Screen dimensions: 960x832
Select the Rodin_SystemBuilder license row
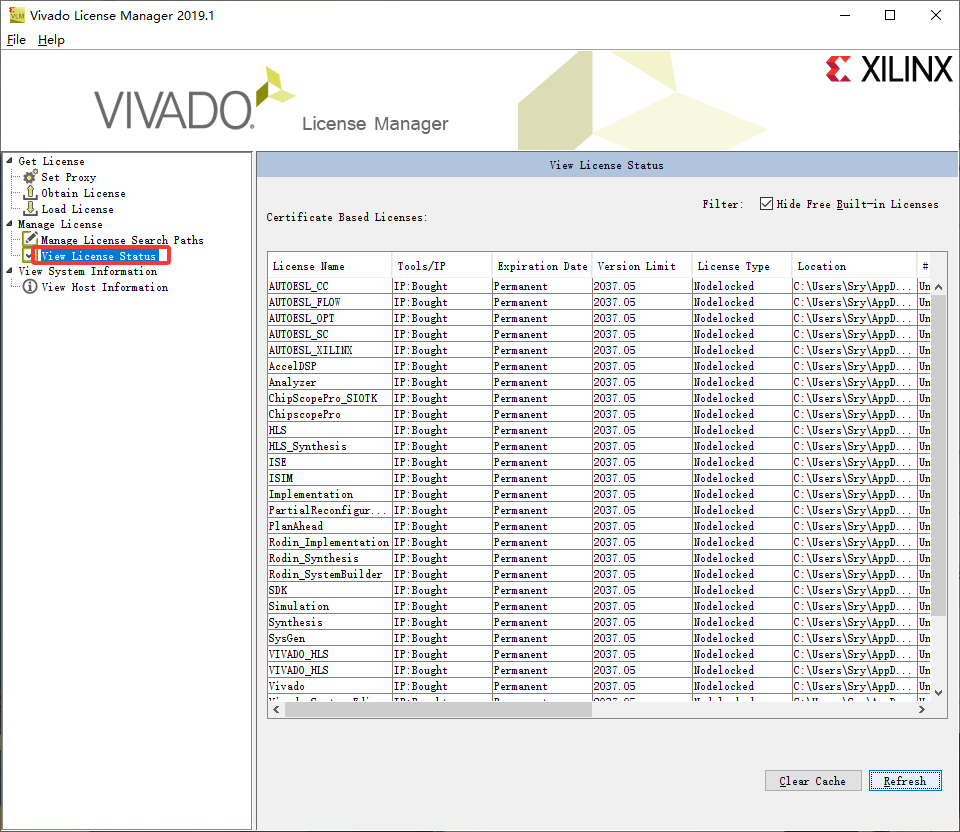click(x=600, y=574)
